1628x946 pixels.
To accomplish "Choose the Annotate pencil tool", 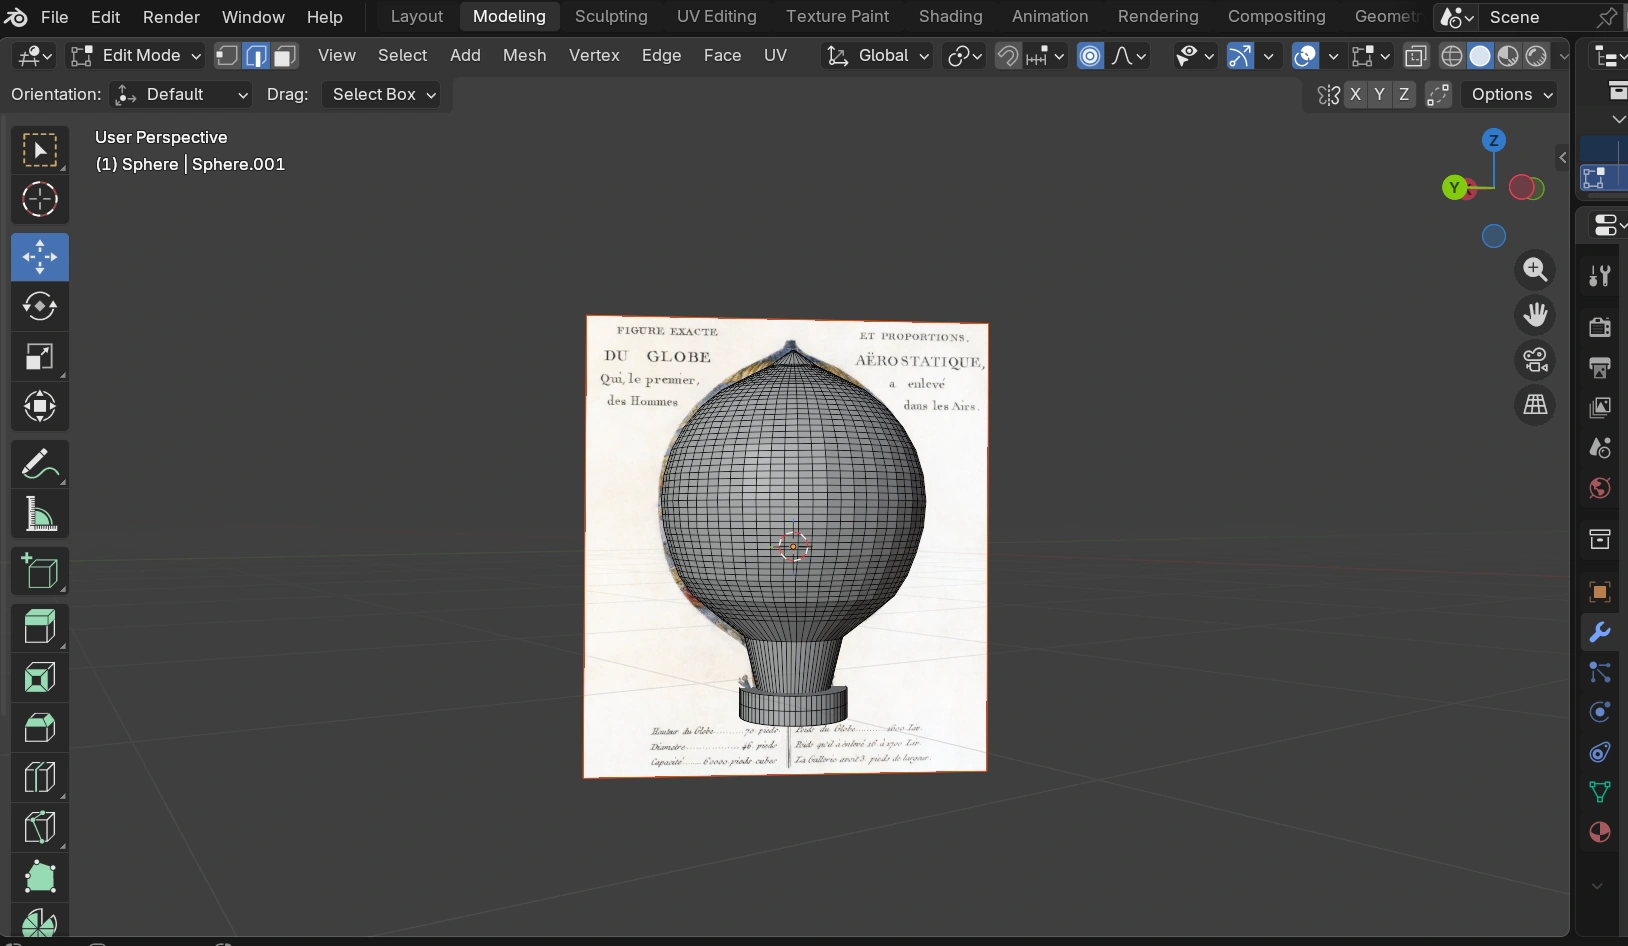I will [x=40, y=465].
